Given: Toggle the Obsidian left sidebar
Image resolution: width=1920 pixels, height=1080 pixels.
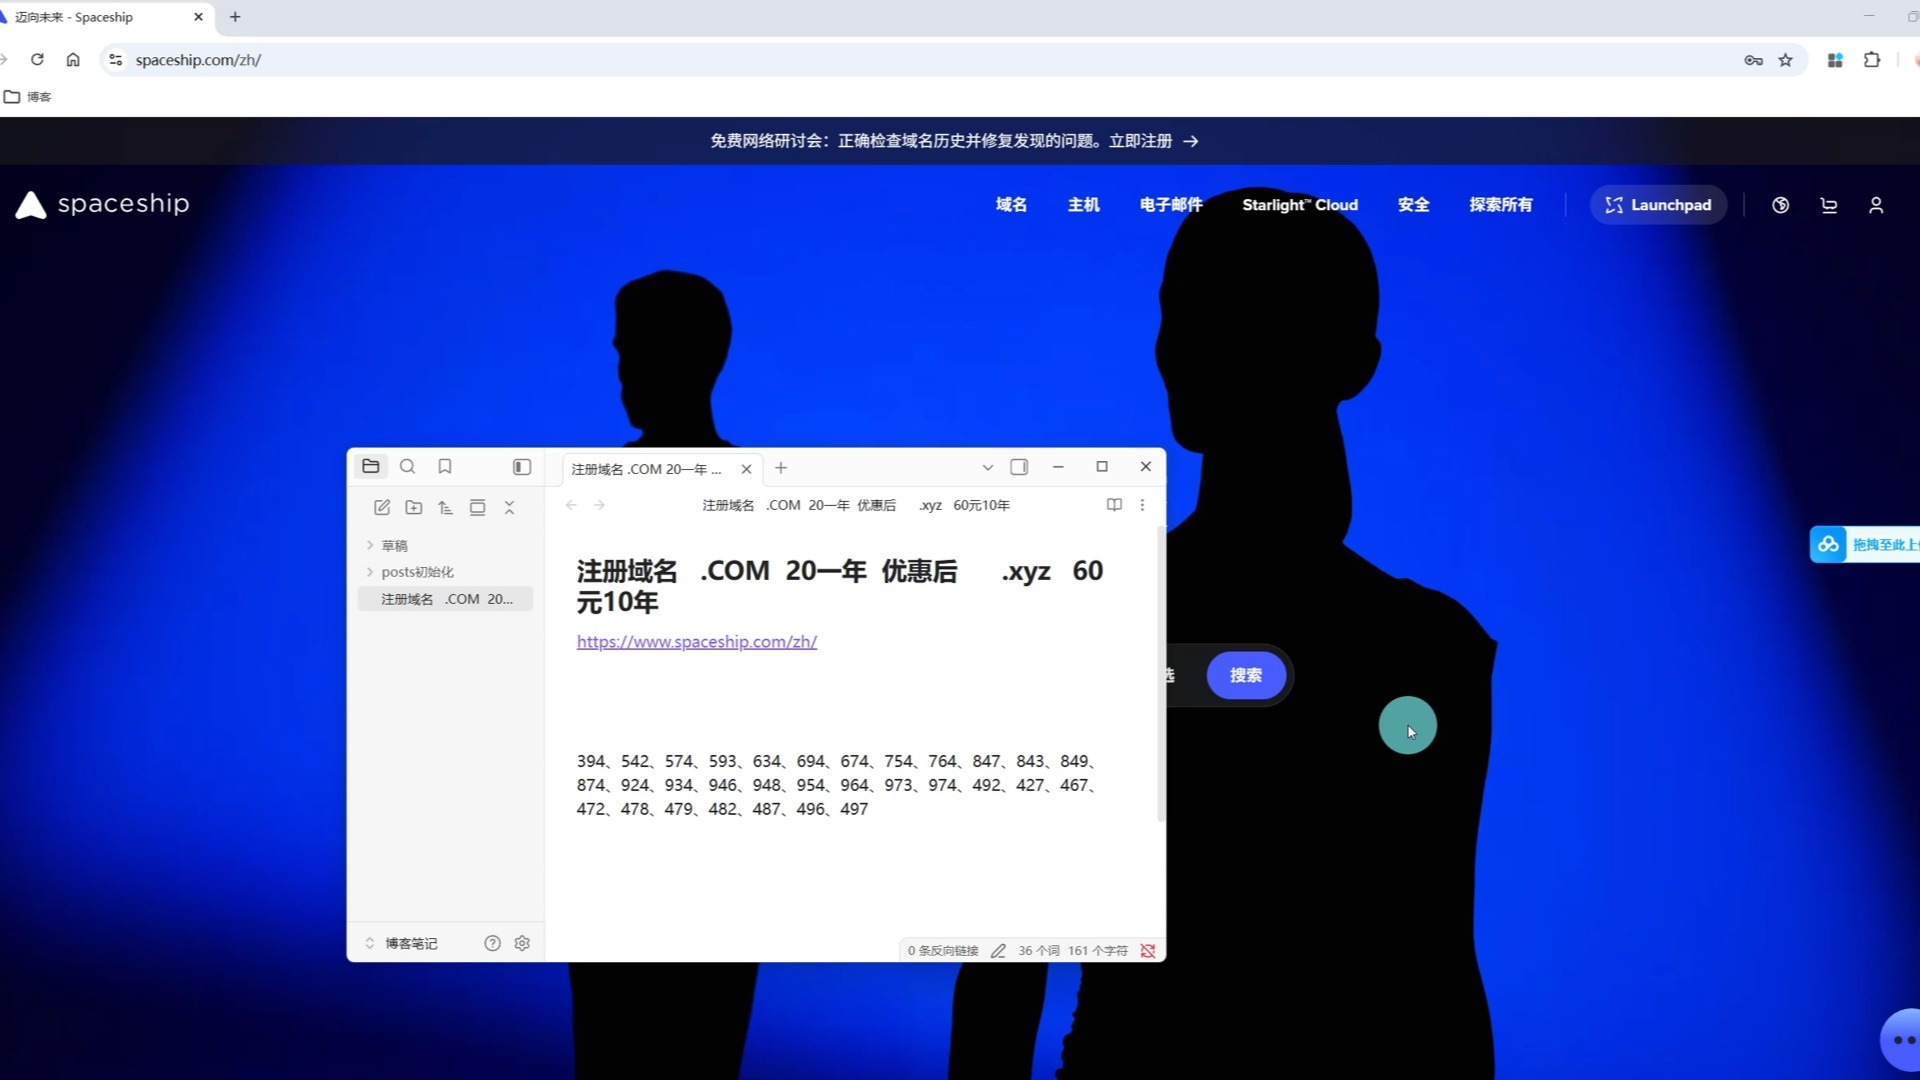Looking at the screenshot, I should pos(522,467).
